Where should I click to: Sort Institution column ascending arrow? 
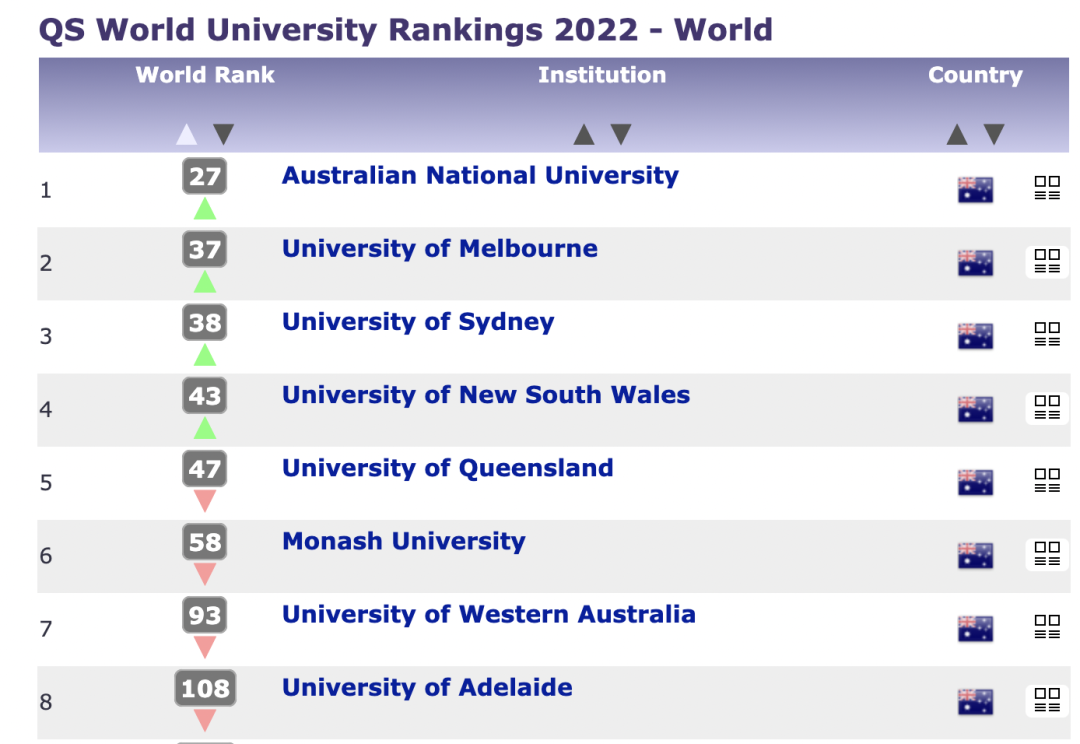(584, 134)
